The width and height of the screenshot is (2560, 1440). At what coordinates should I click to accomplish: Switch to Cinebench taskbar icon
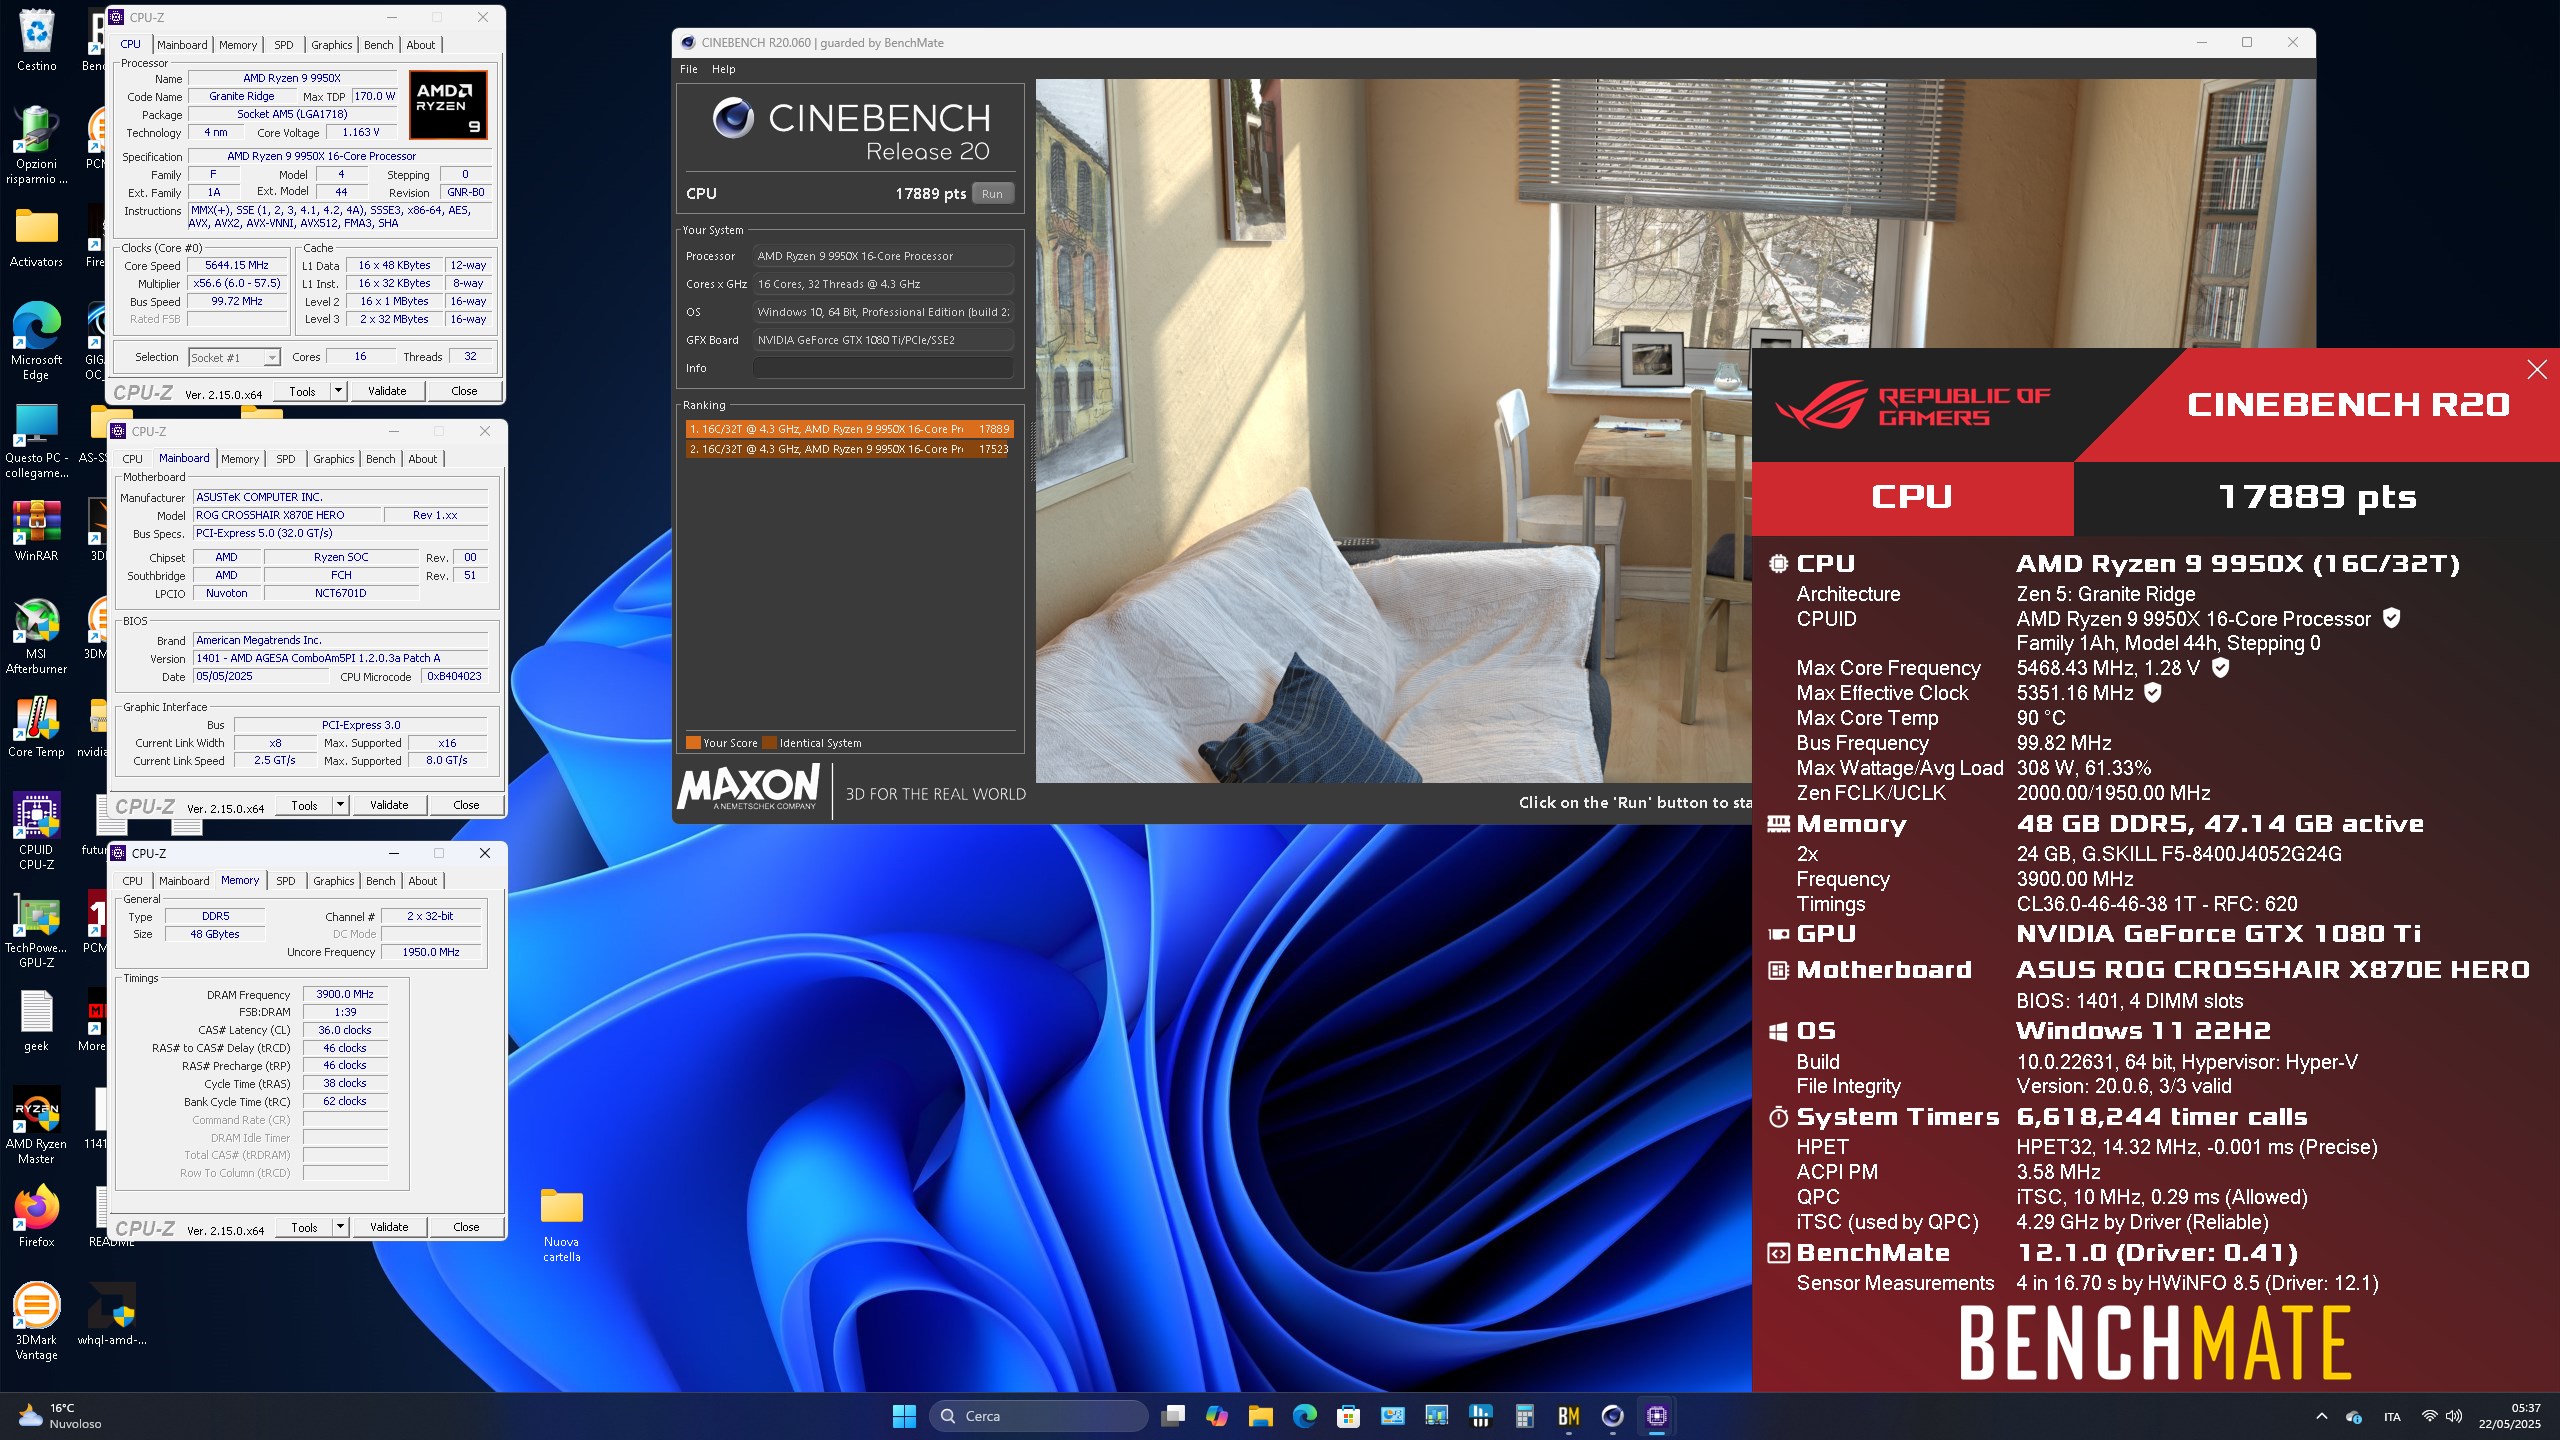tap(1612, 1416)
